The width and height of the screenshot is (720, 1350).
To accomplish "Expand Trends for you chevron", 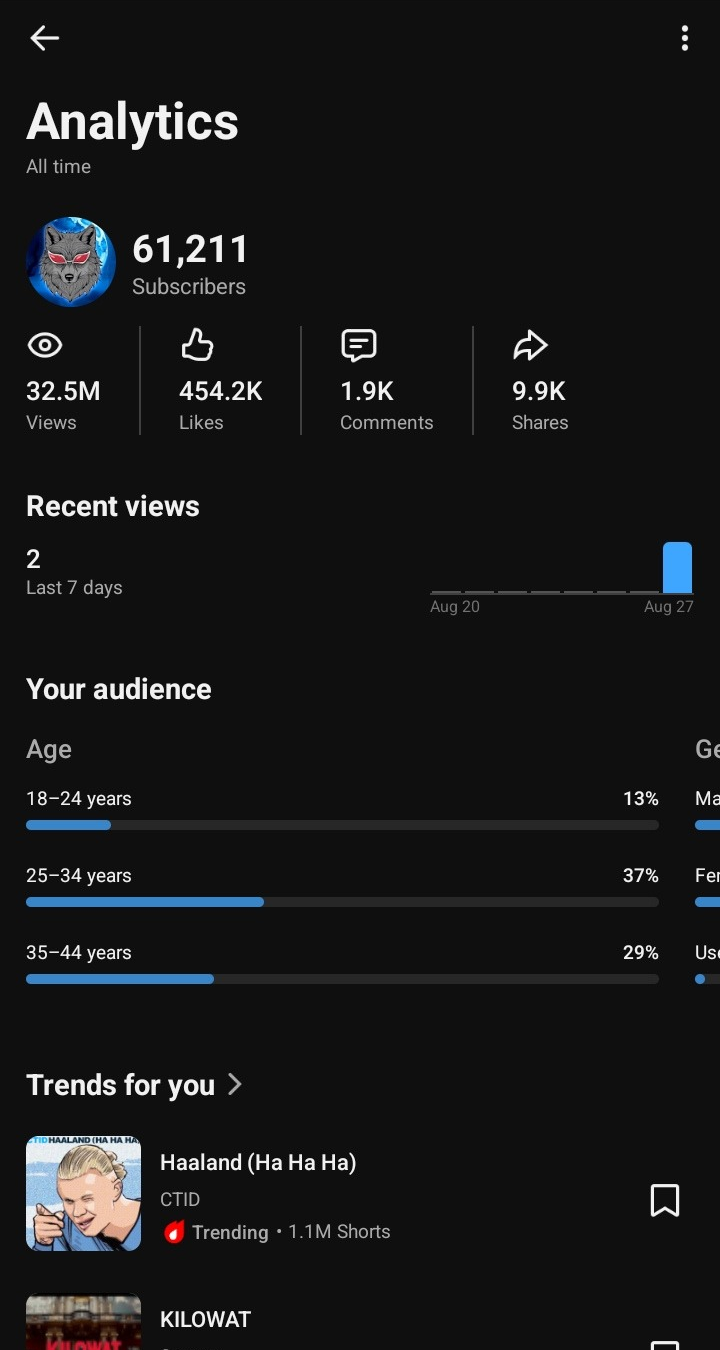I will [235, 1084].
